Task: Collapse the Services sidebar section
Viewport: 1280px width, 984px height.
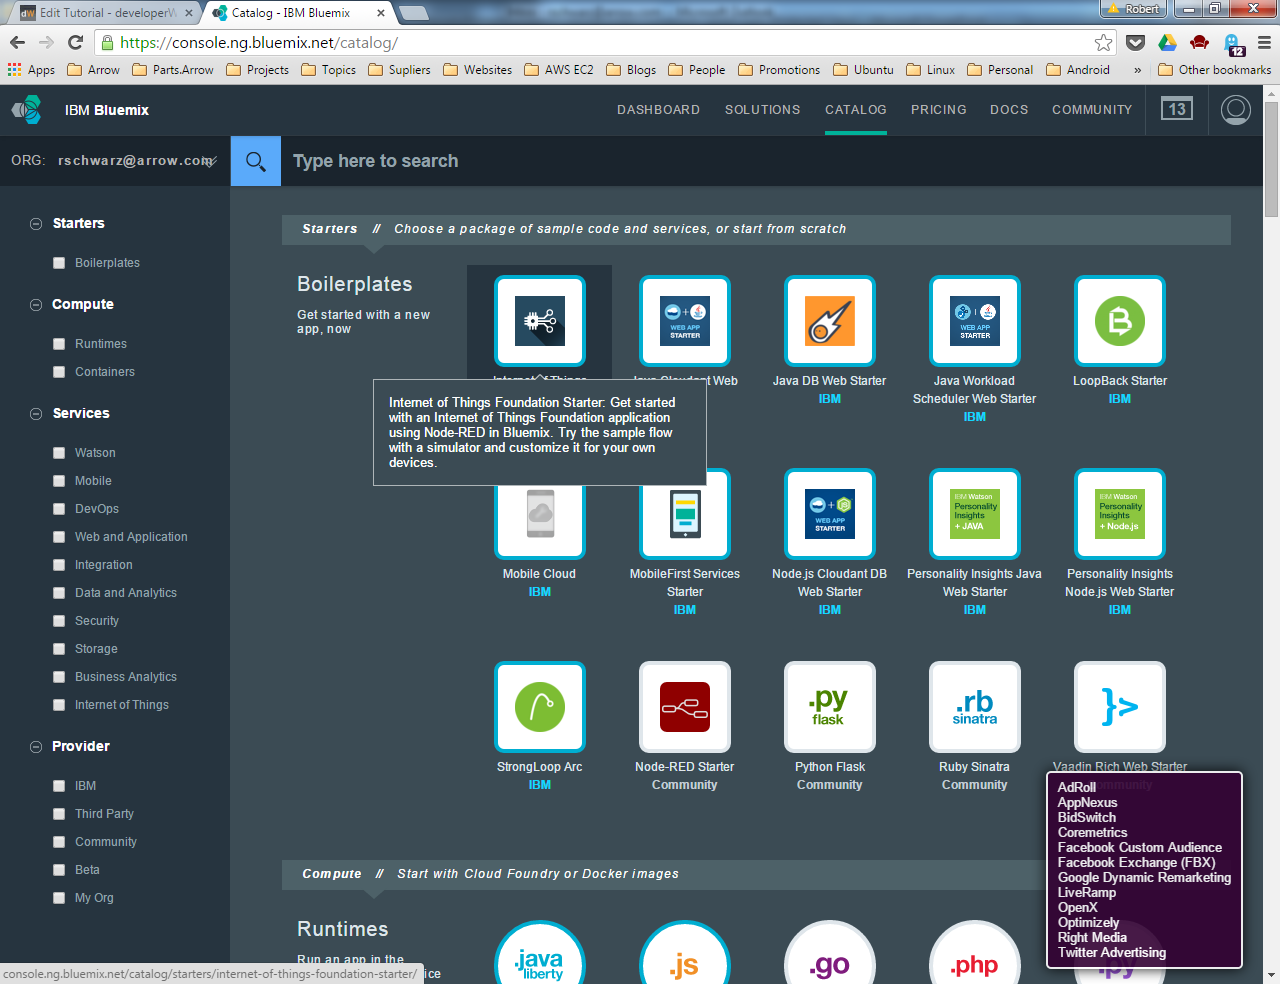Action: pos(36,414)
